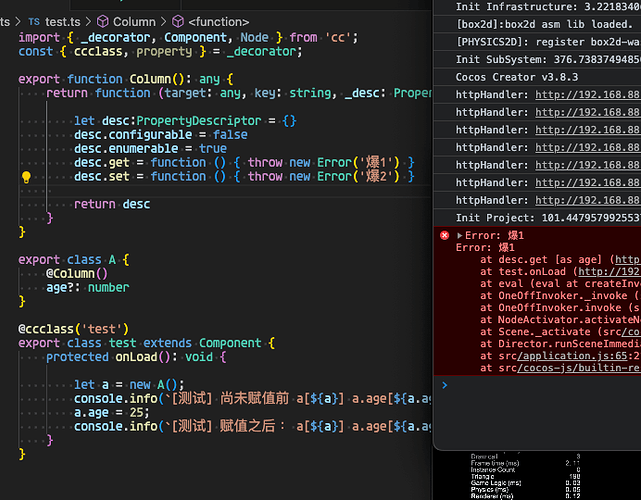This screenshot has height=500, width=641.
Task: Click 'a.age = 25;' code line
Action: point(112,413)
